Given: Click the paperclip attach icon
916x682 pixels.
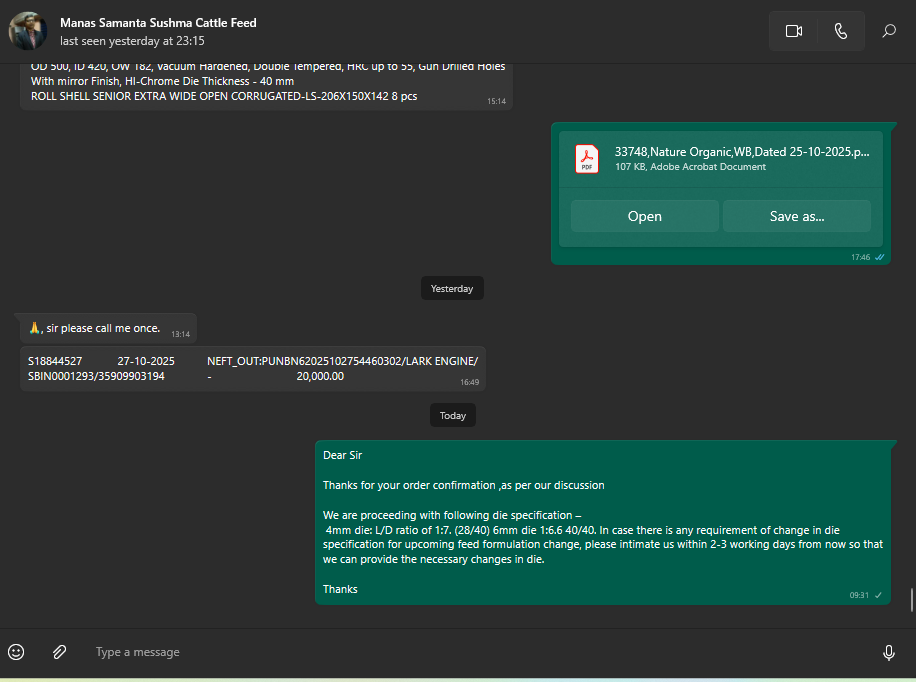Looking at the screenshot, I should click(x=59, y=652).
